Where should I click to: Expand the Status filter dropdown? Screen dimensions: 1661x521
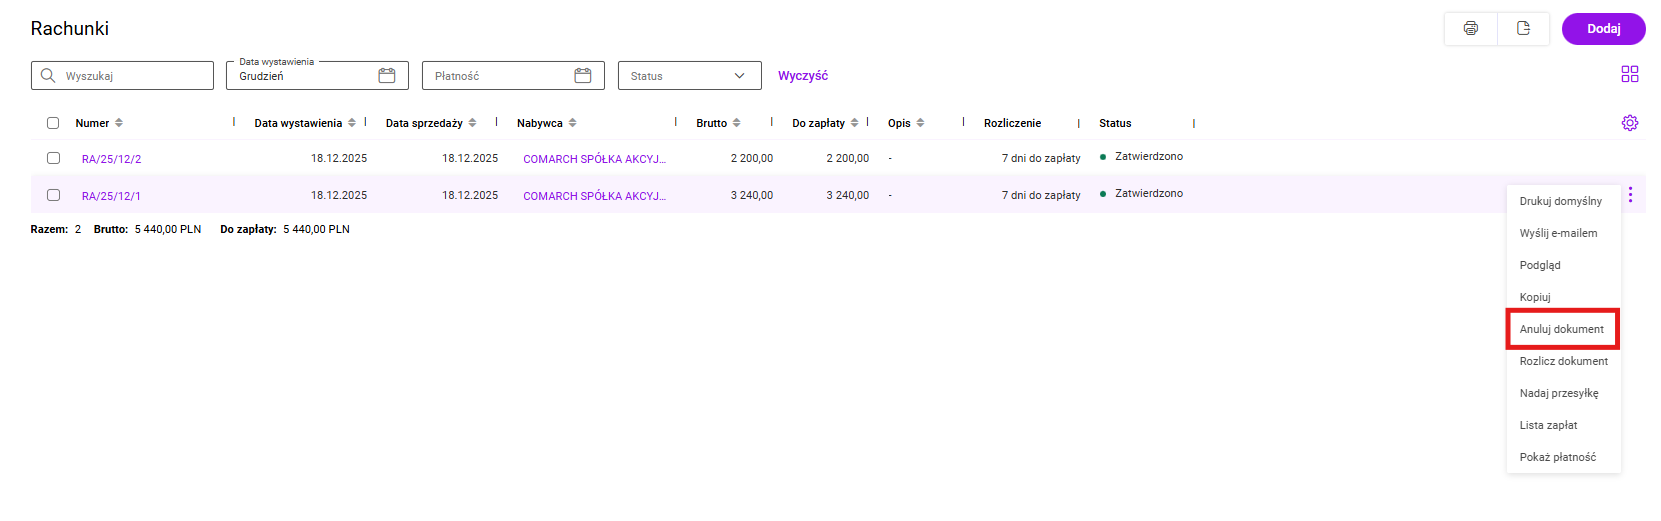tap(689, 76)
